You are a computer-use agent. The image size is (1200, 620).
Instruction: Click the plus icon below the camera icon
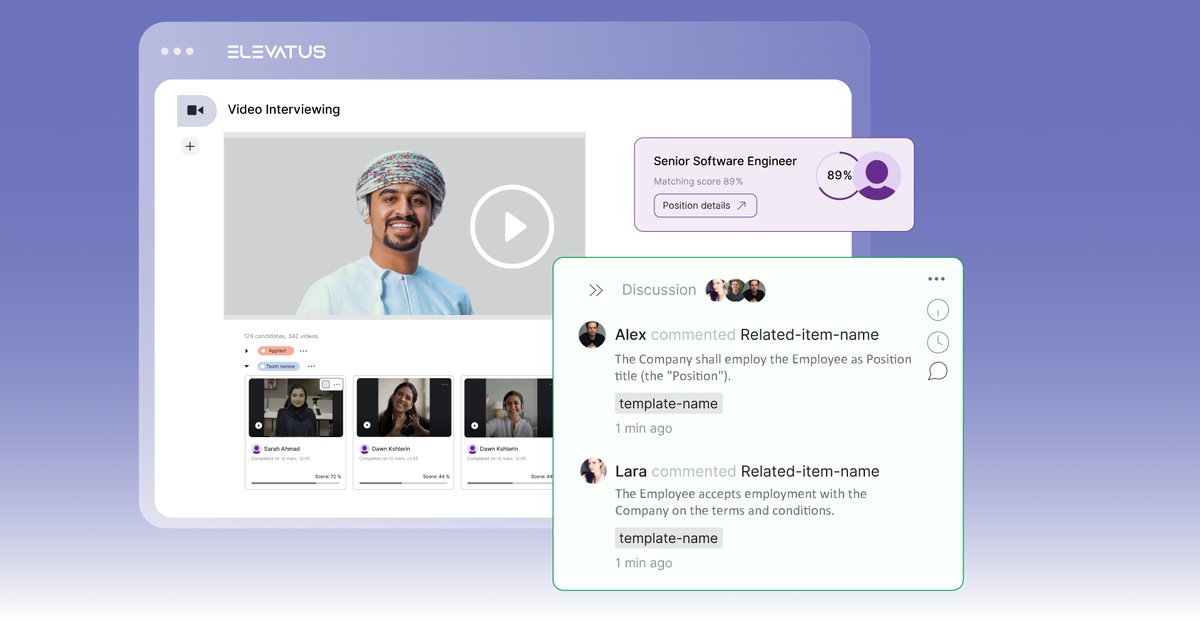[x=190, y=146]
